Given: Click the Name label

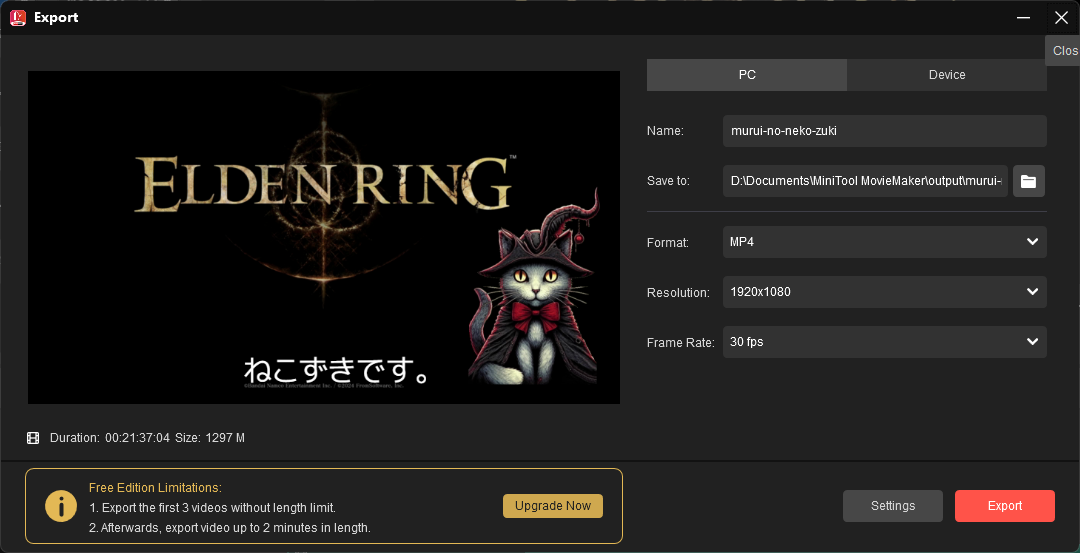Looking at the screenshot, I should [665, 131].
